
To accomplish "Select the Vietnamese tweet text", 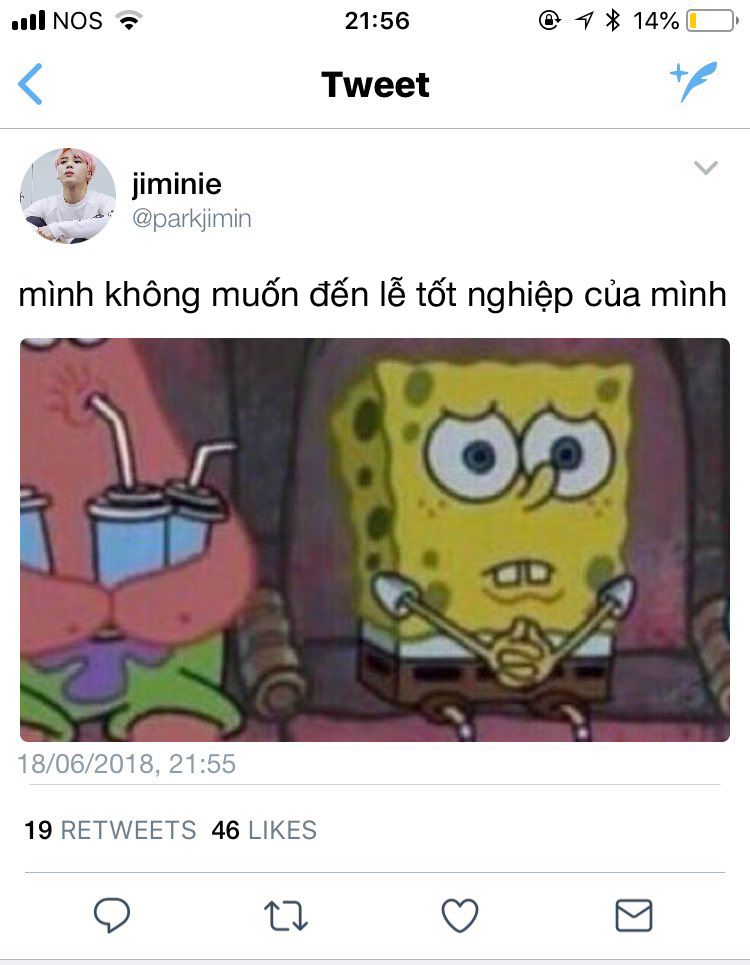I will click(x=373, y=294).
